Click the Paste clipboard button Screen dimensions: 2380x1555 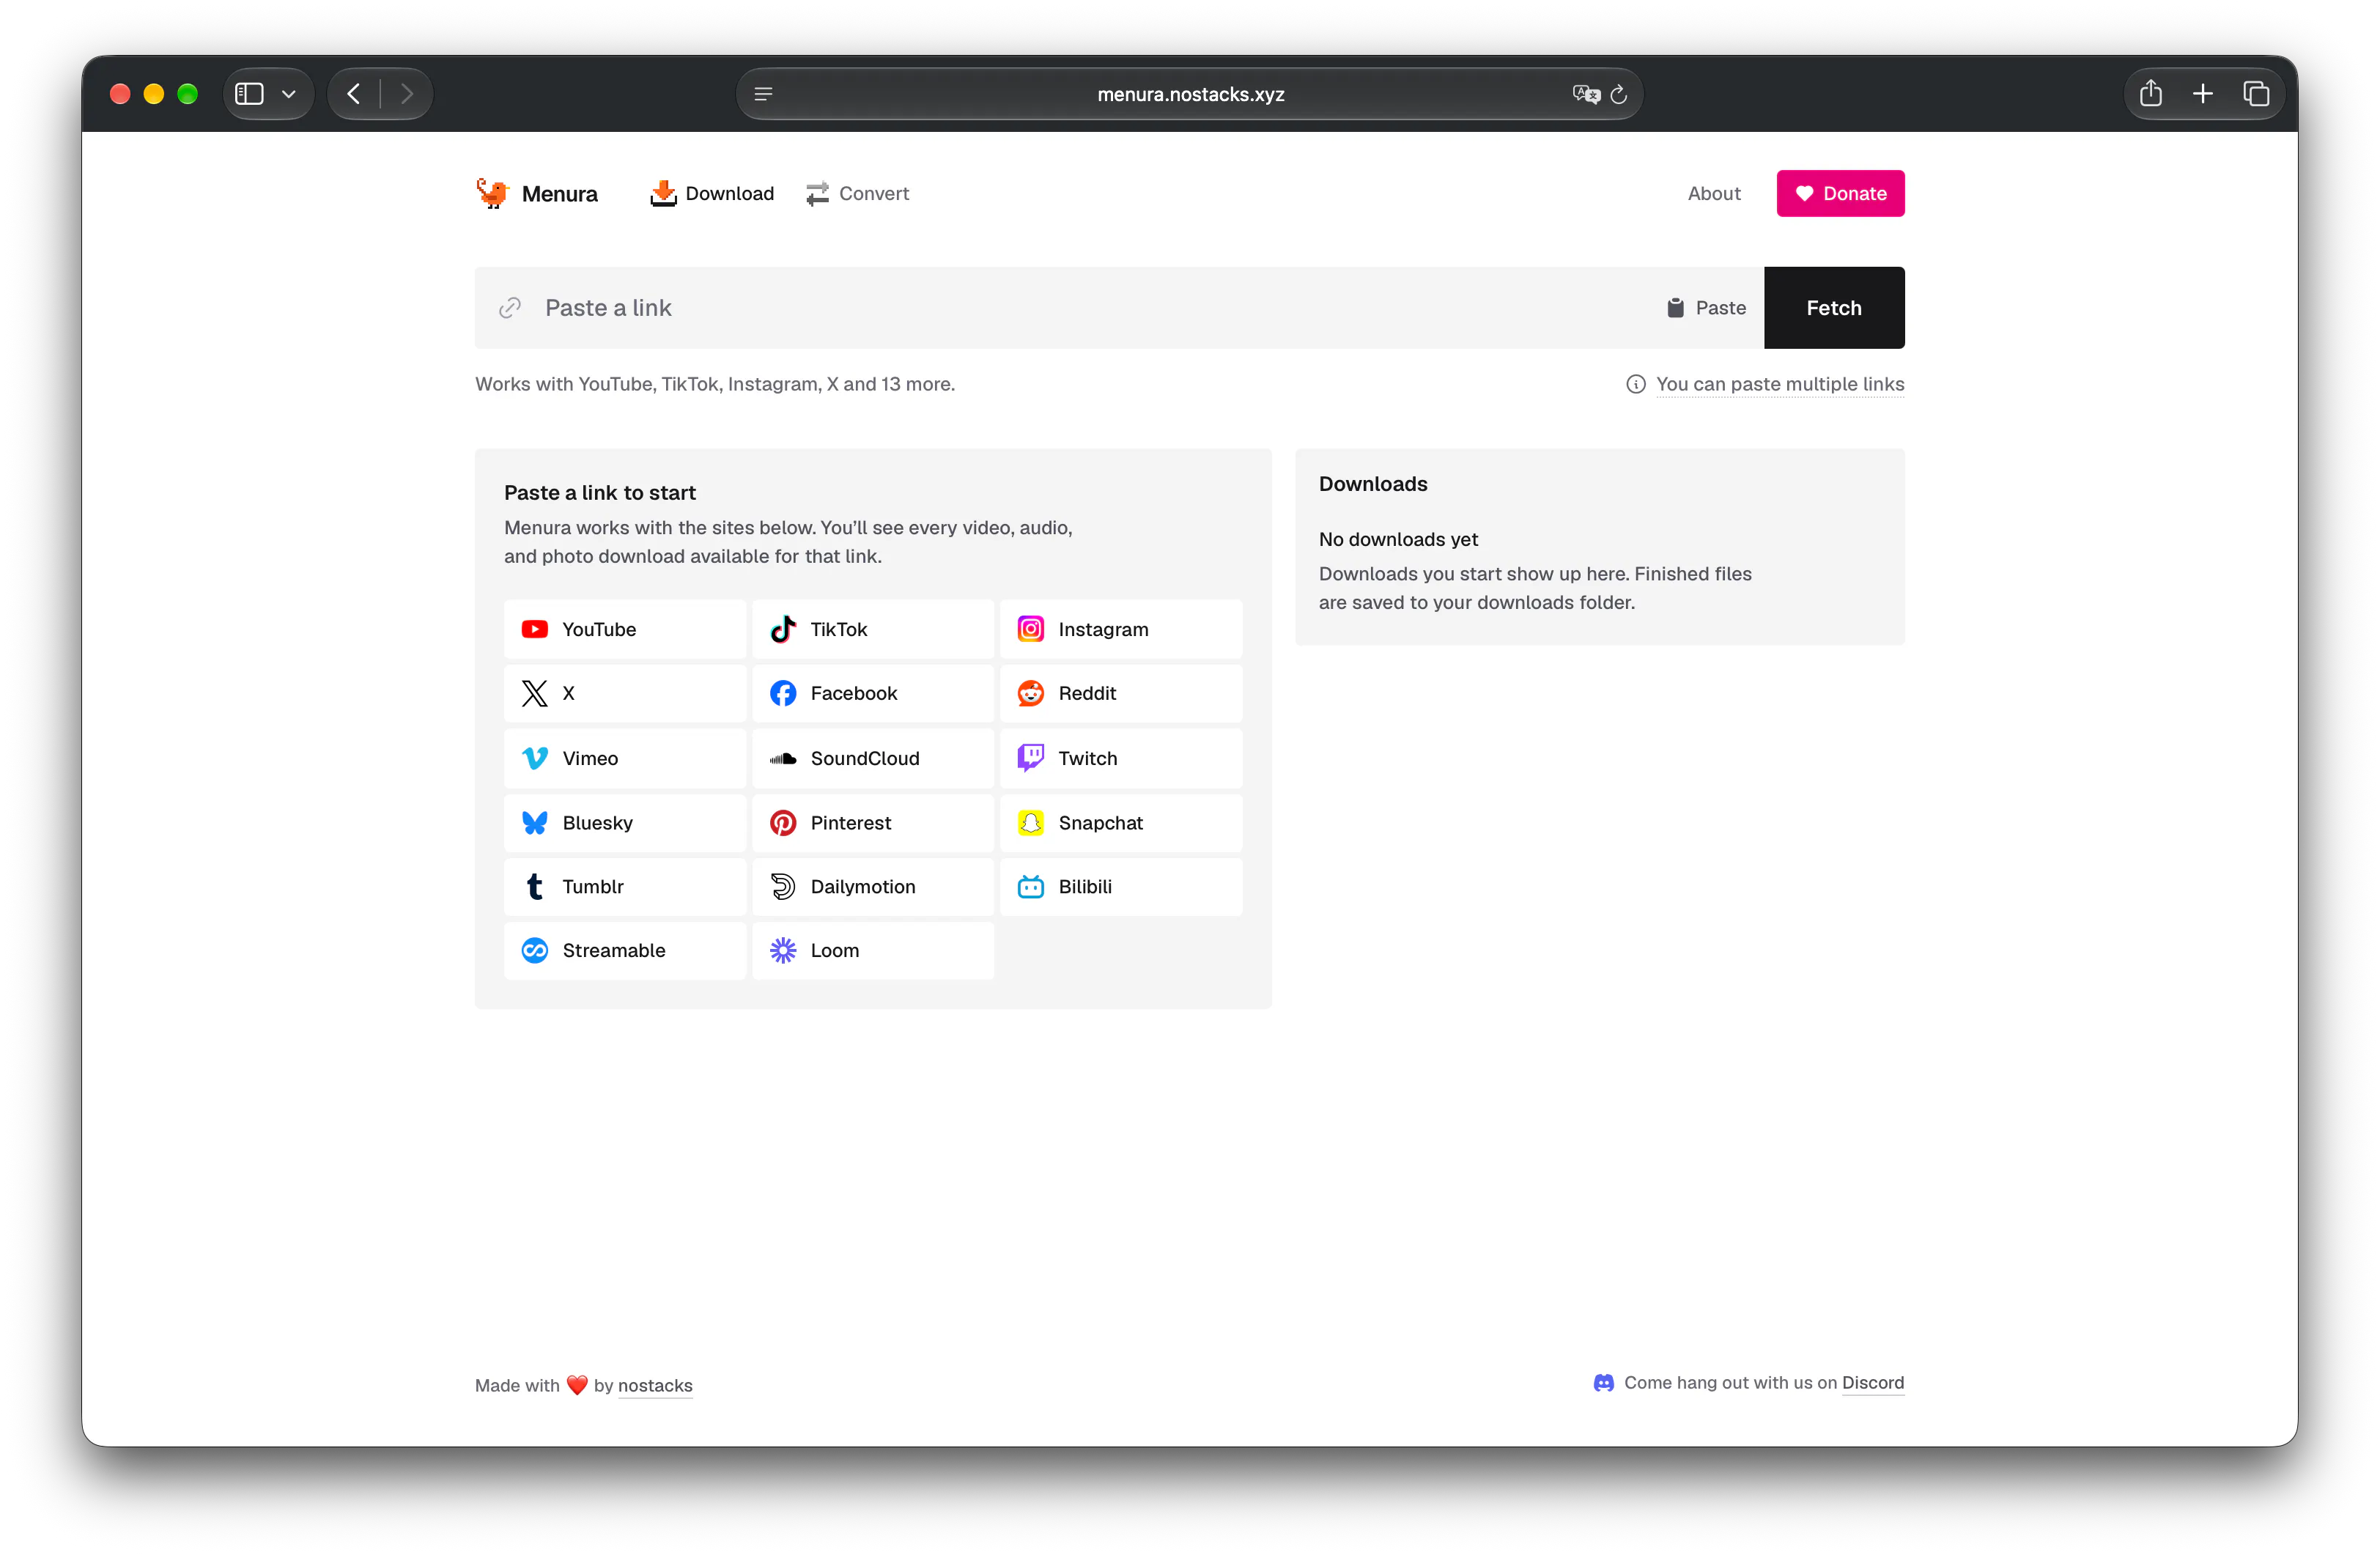click(1706, 308)
